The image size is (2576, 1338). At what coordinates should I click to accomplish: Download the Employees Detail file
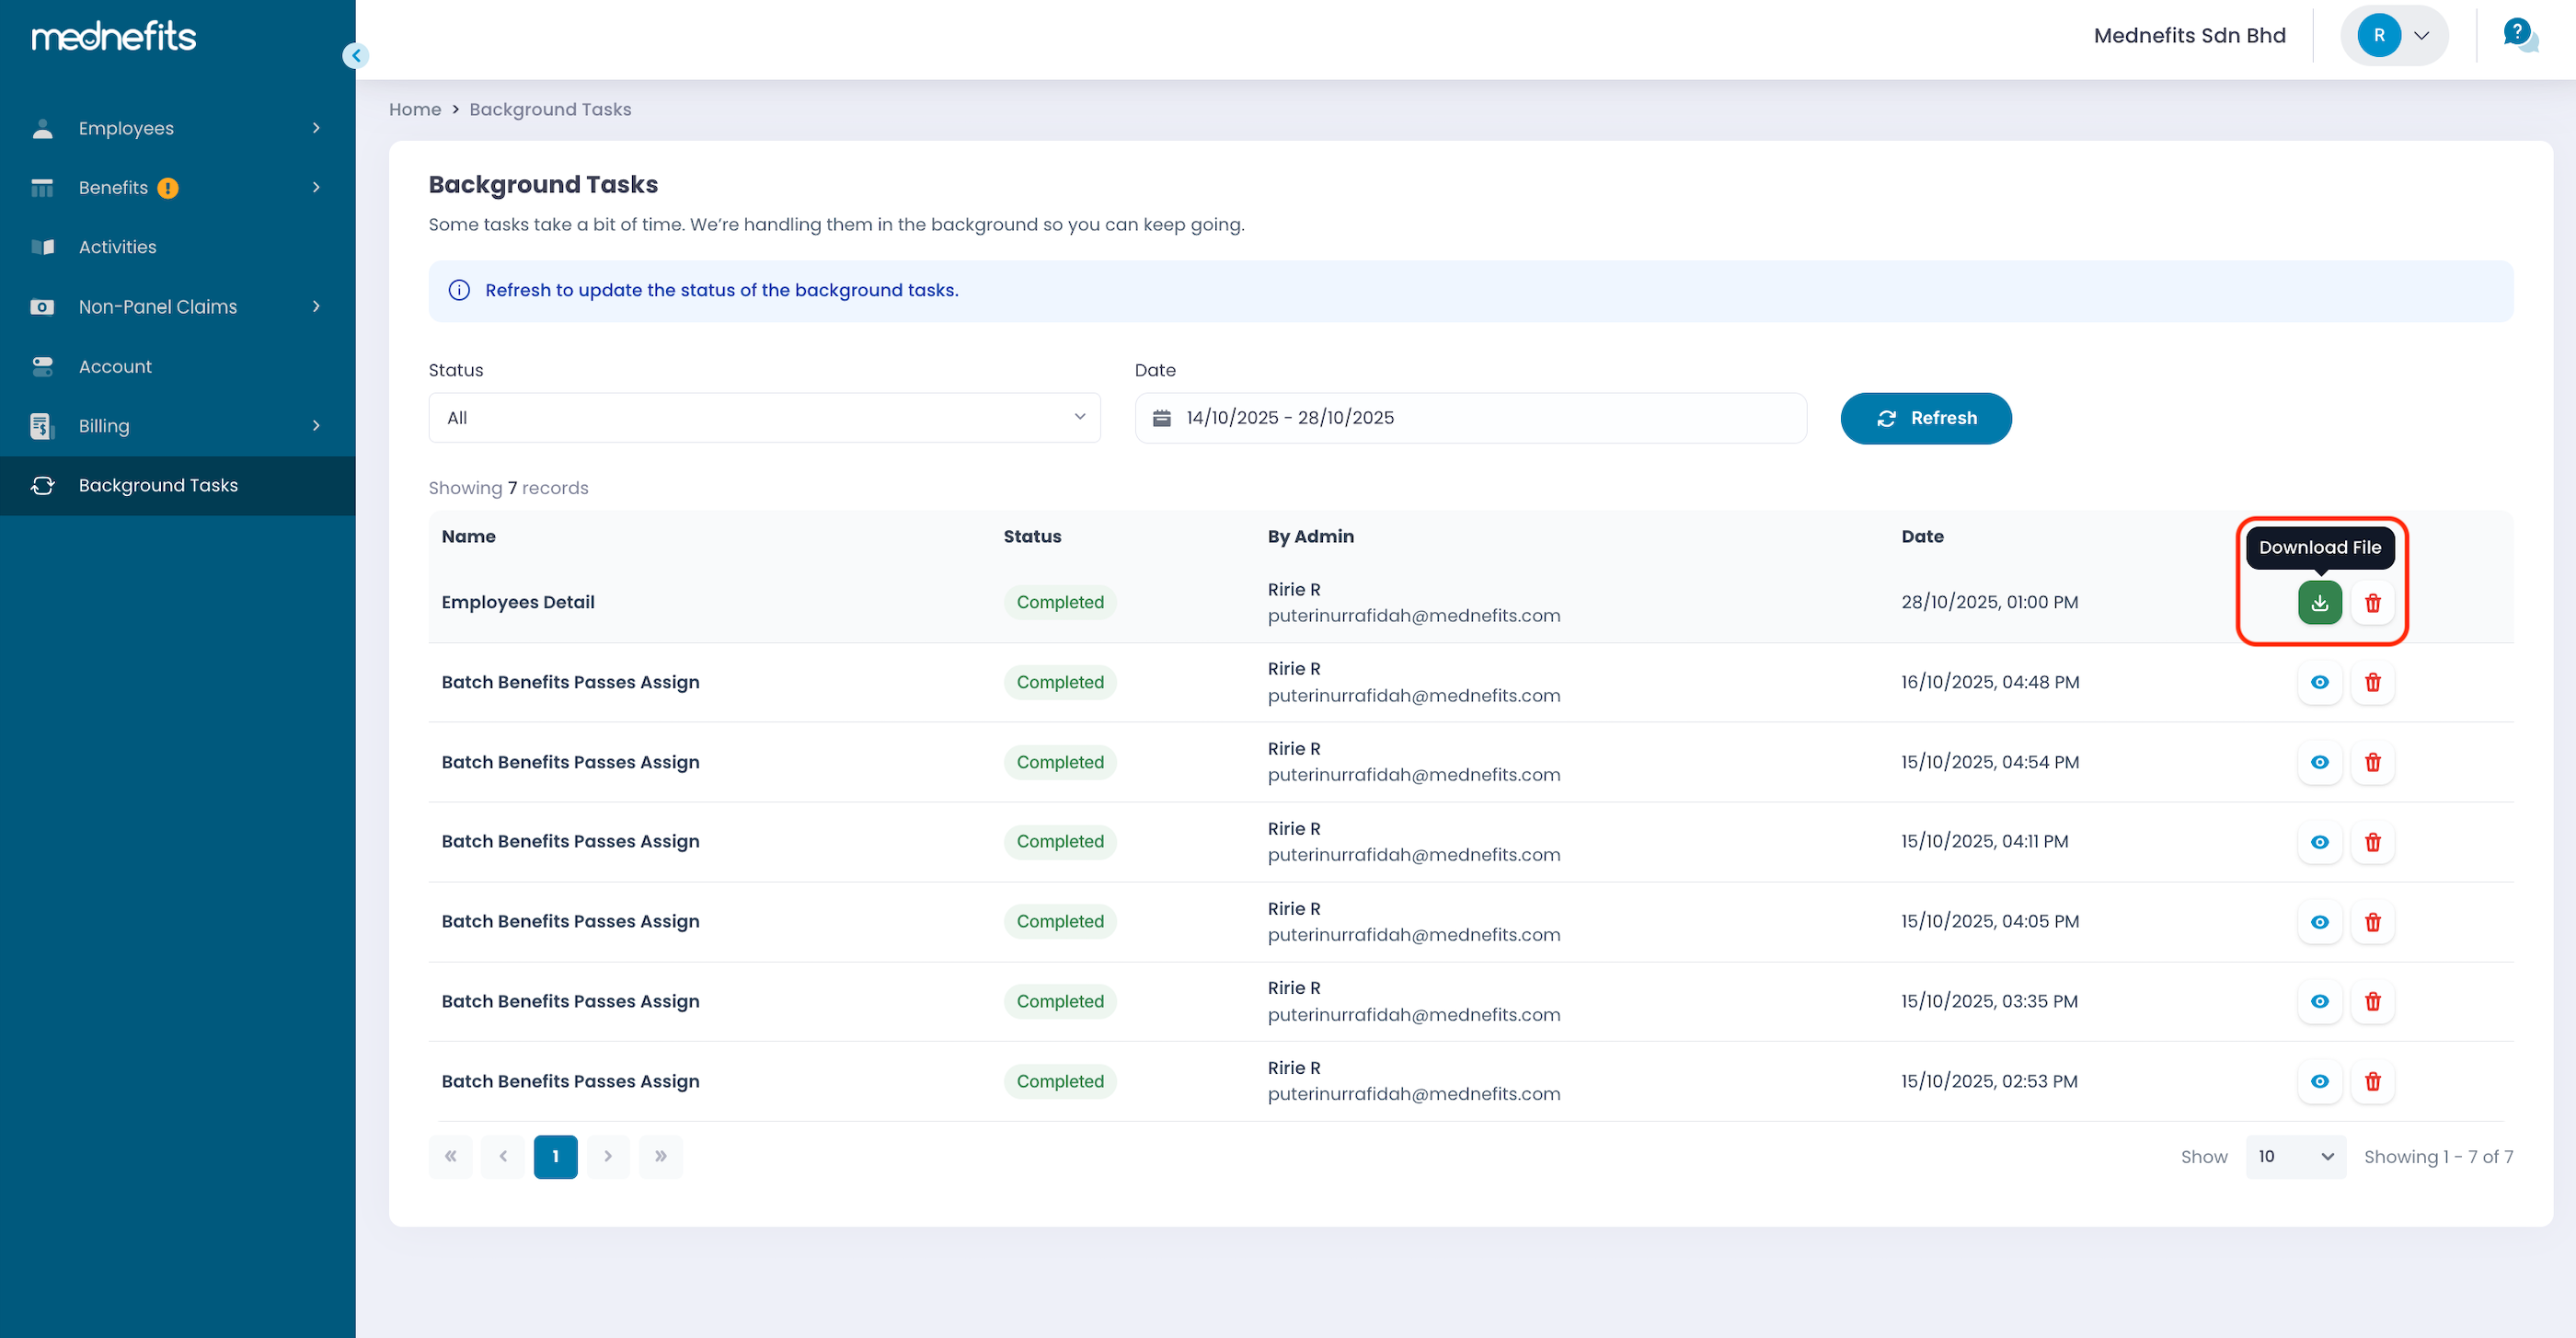tap(2319, 602)
